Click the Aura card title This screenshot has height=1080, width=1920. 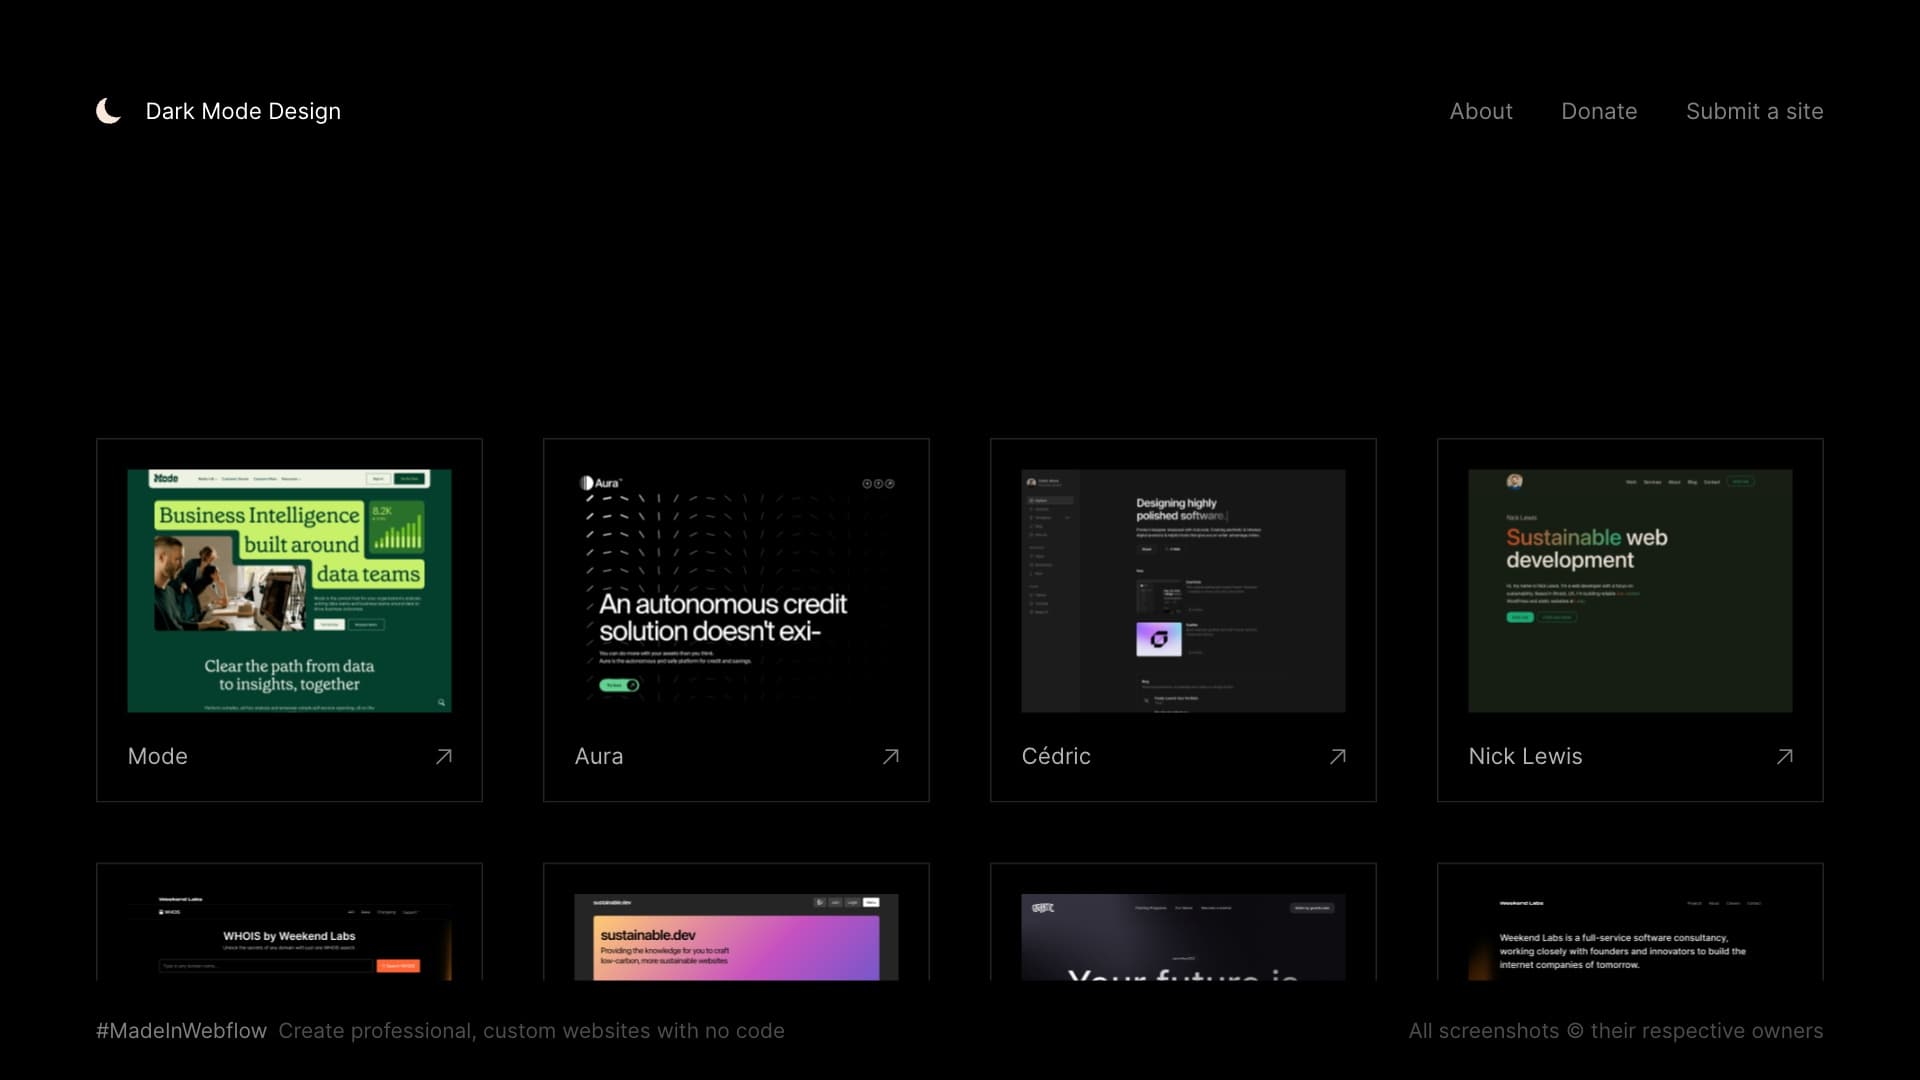599,756
